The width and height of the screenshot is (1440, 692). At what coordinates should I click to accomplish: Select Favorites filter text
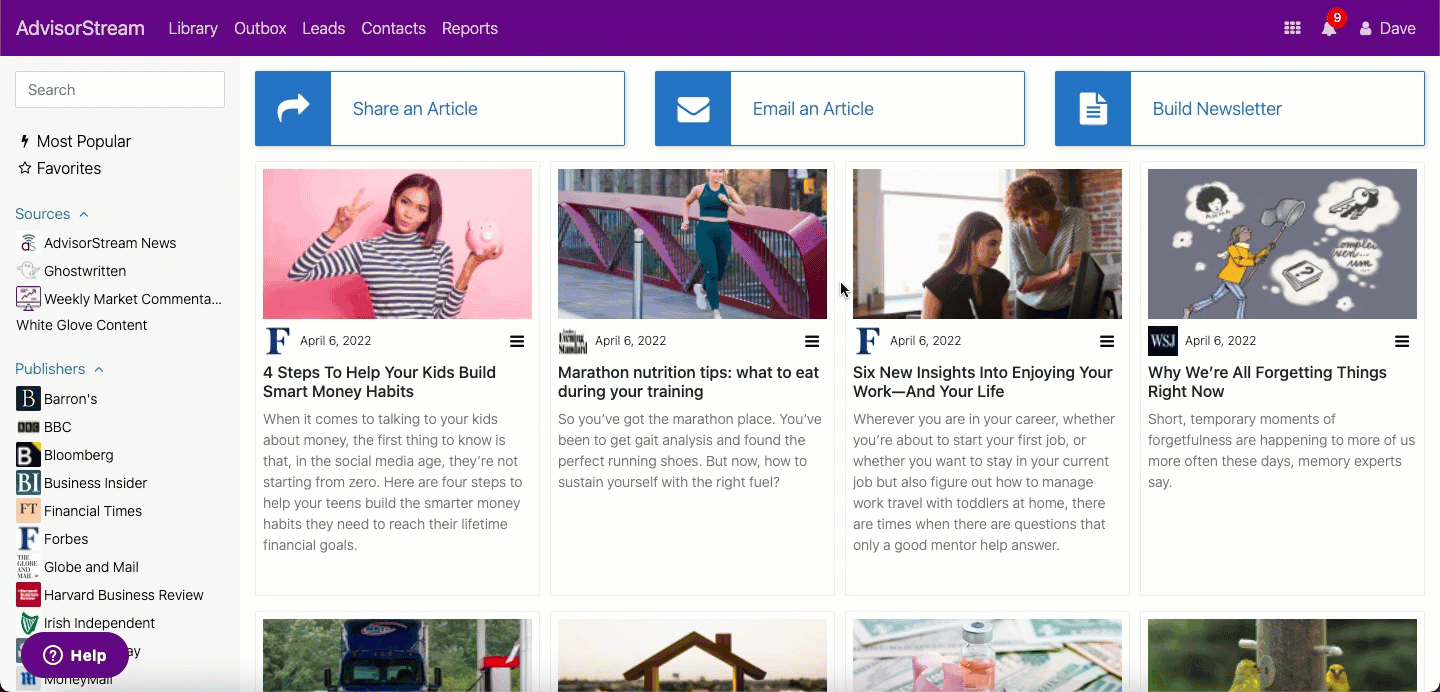click(69, 168)
